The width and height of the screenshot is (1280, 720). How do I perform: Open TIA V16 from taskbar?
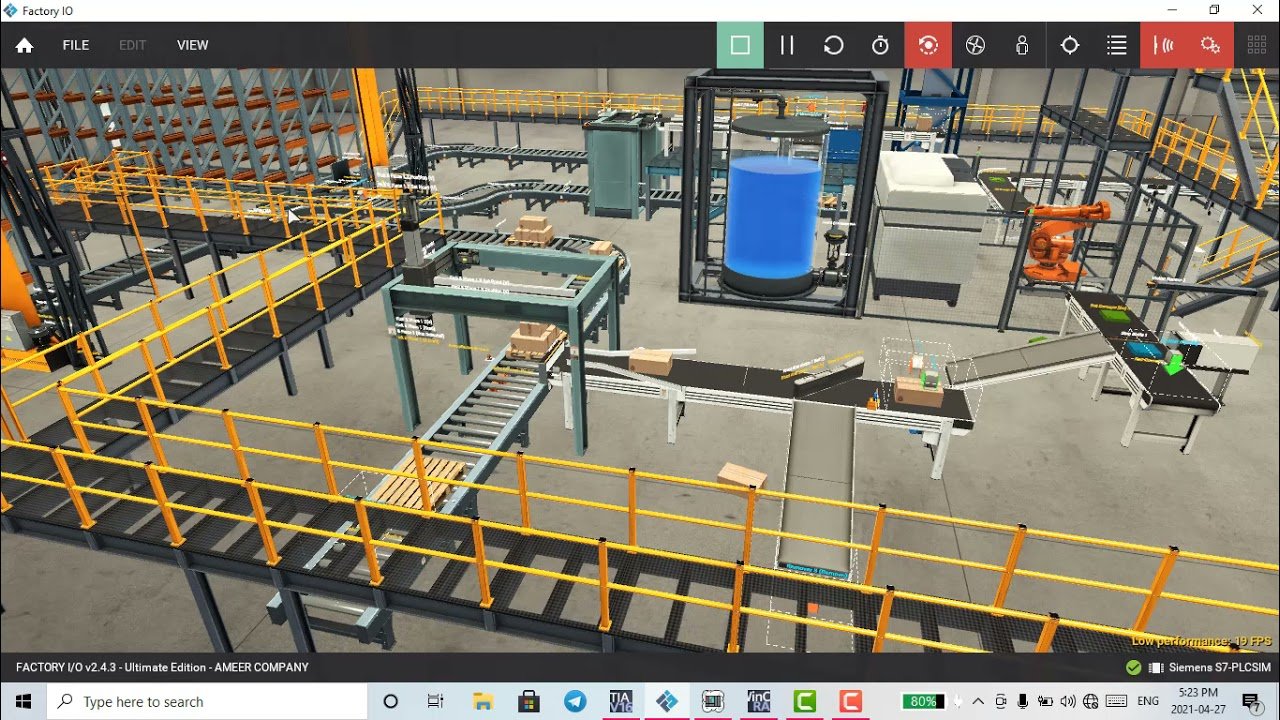620,702
